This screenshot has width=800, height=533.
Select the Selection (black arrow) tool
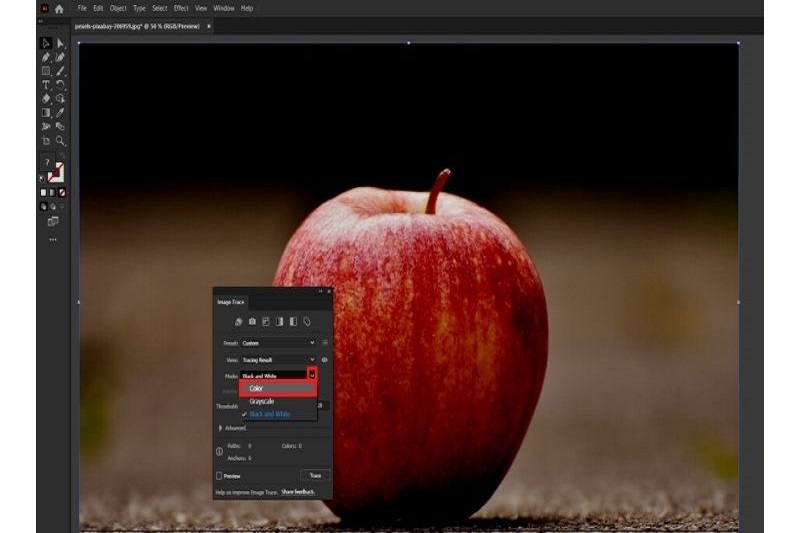(46, 43)
